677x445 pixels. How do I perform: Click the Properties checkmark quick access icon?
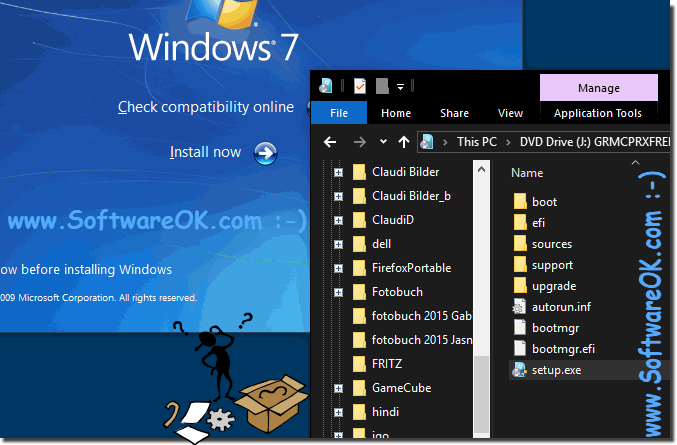pos(360,86)
